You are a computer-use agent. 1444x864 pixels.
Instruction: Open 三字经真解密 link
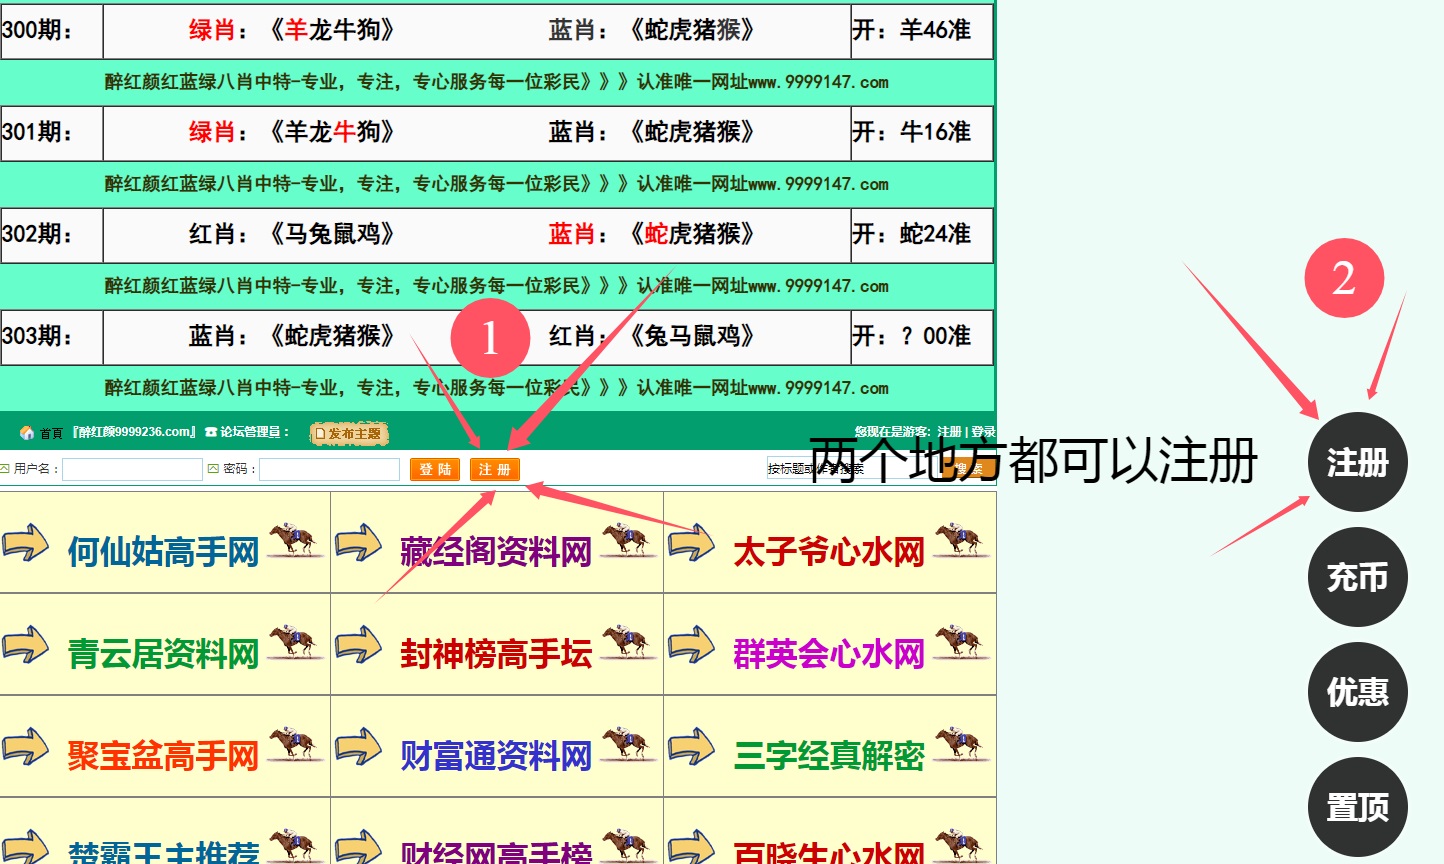pos(829,756)
